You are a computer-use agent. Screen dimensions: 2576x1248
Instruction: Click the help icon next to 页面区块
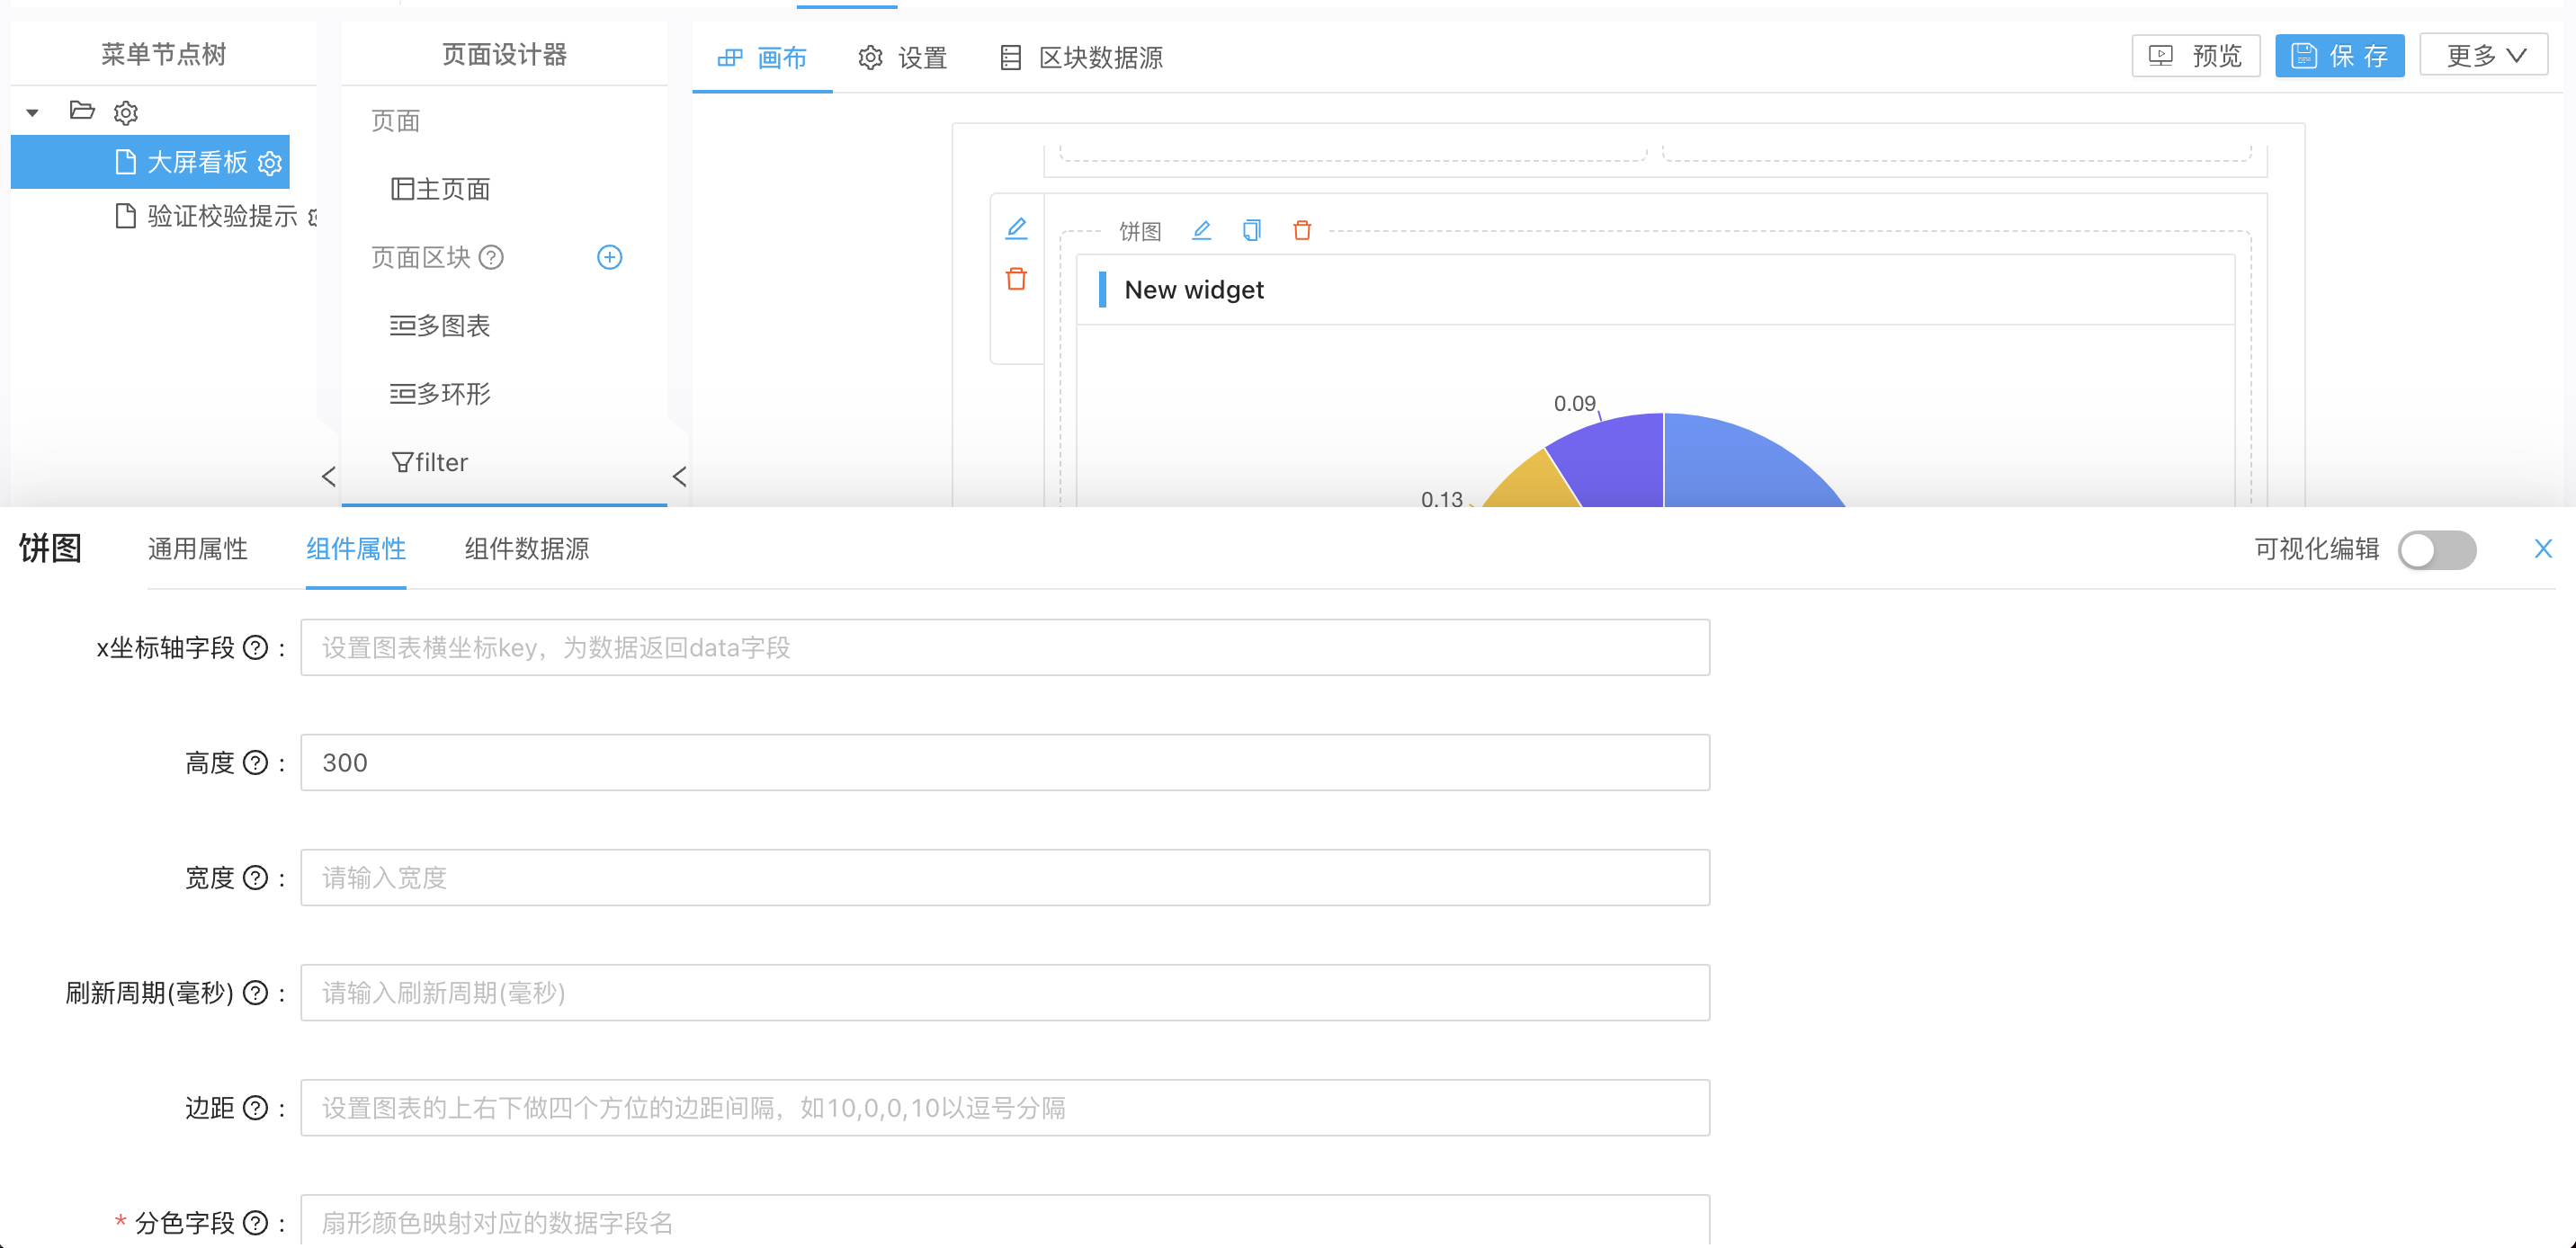click(491, 257)
